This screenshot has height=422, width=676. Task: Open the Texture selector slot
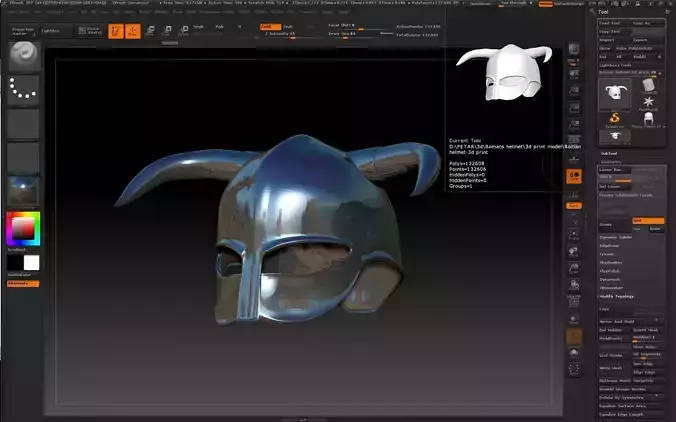tap(24, 158)
